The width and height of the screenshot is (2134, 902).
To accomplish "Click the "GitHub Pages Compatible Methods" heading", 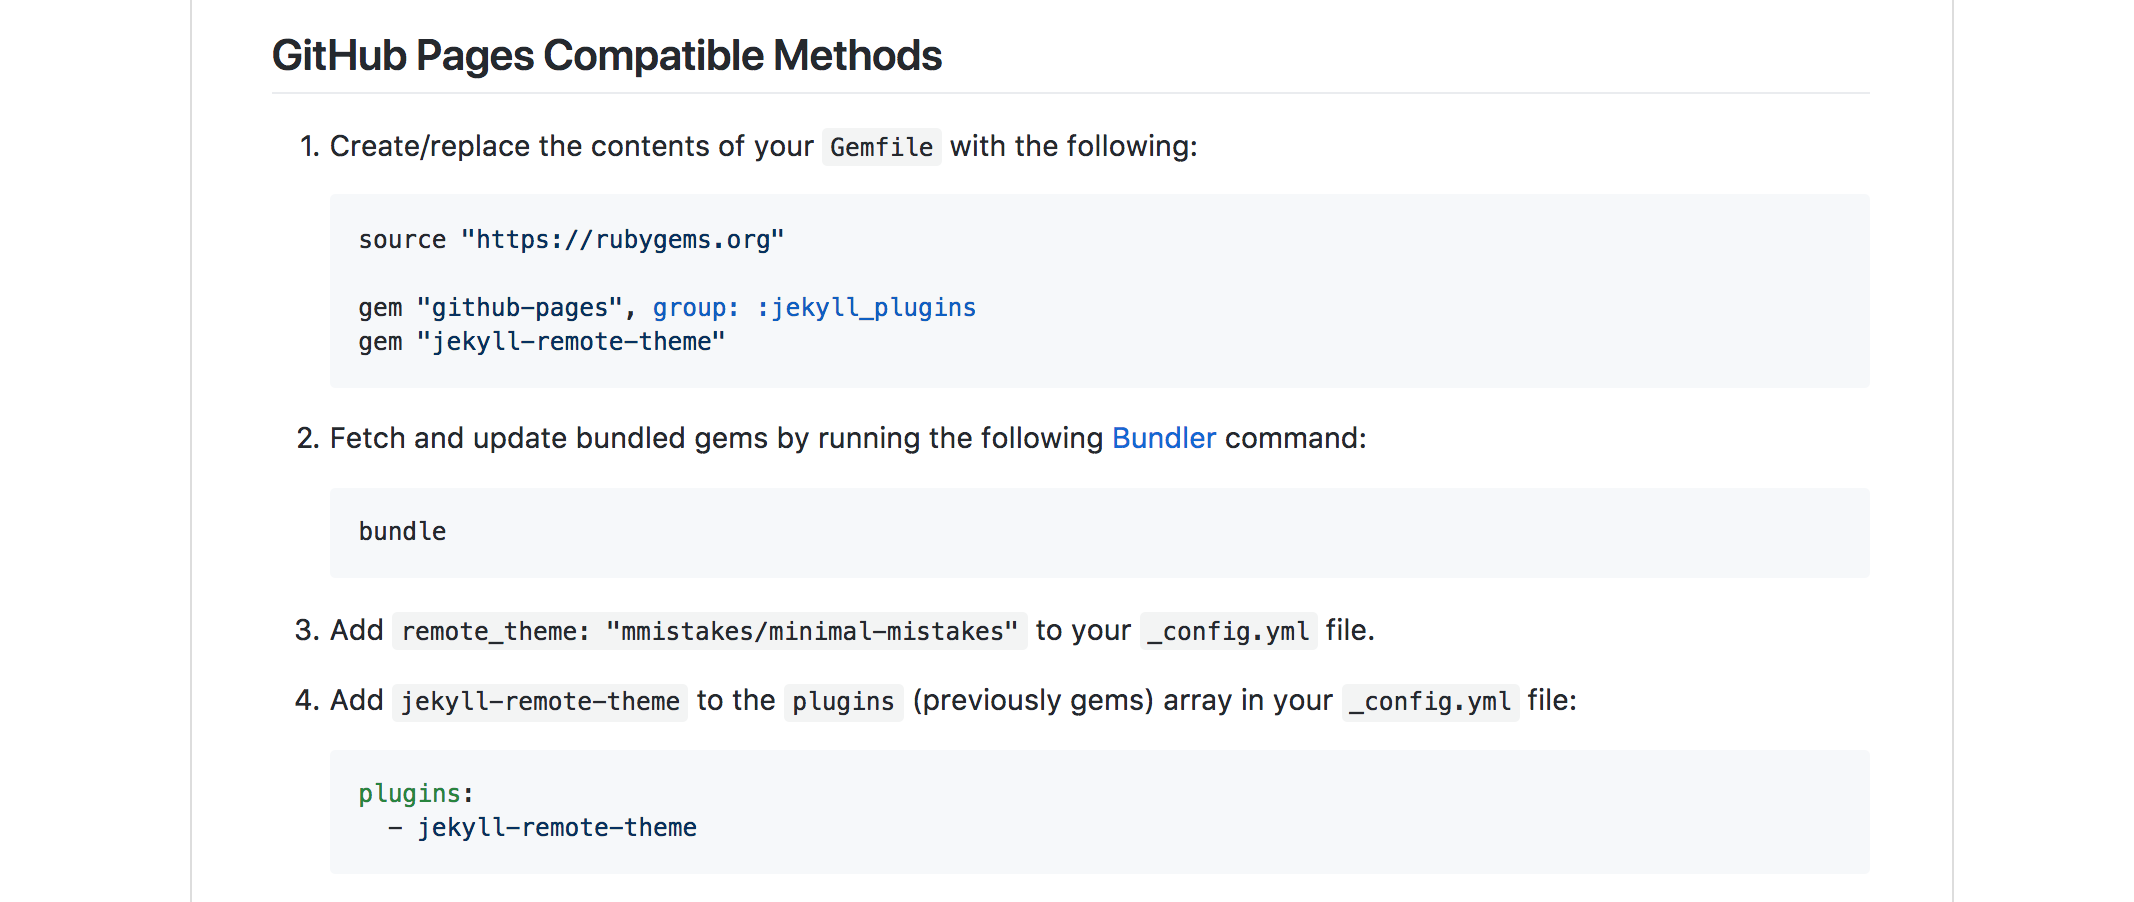I will tap(607, 55).
